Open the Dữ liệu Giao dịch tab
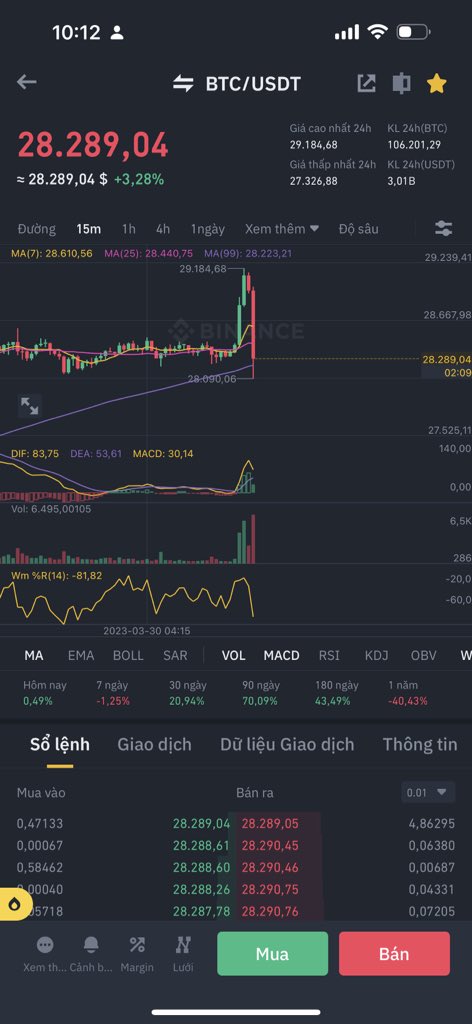The image size is (472, 1024). point(287,744)
